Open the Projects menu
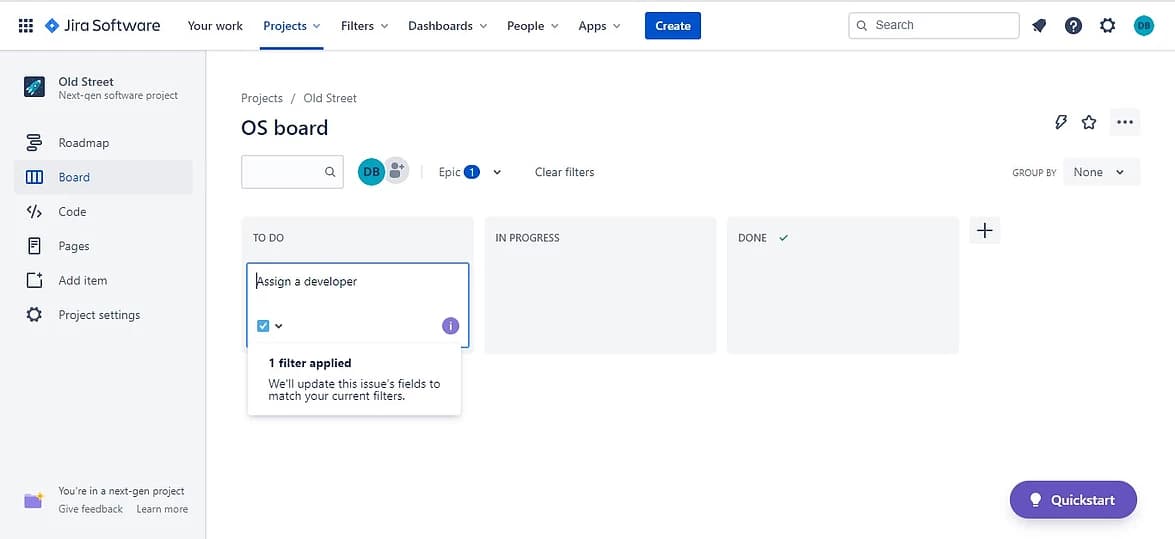Viewport: 1175px width, 539px height. pos(291,26)
